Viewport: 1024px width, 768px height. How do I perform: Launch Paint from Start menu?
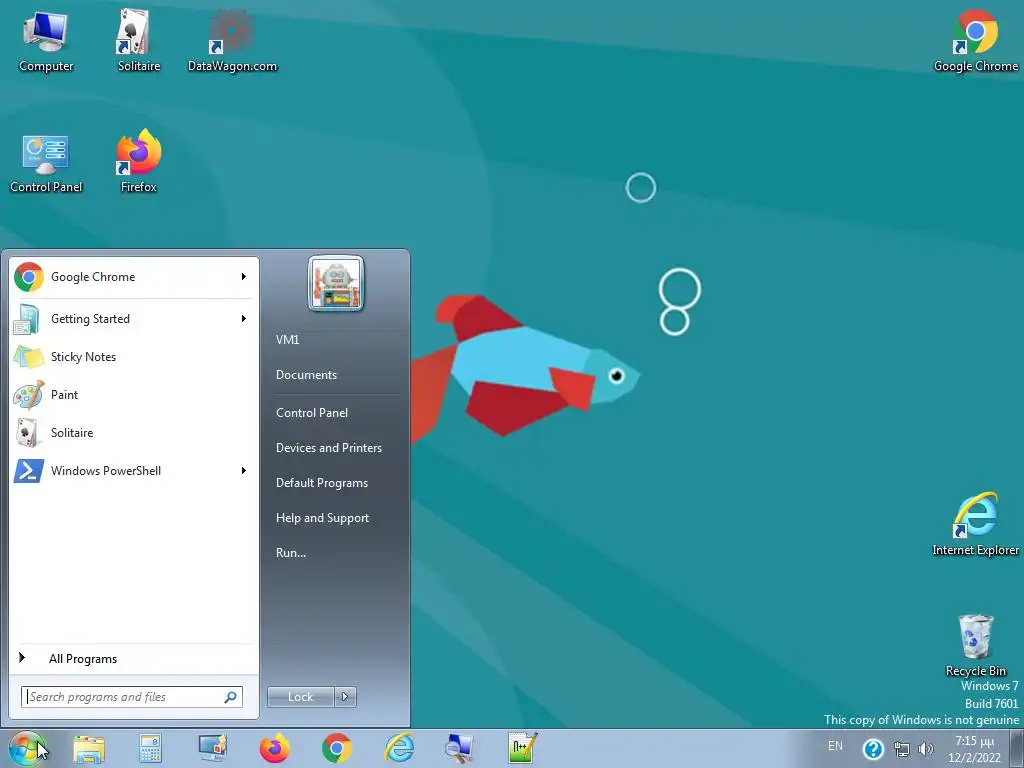coord(134,394)
